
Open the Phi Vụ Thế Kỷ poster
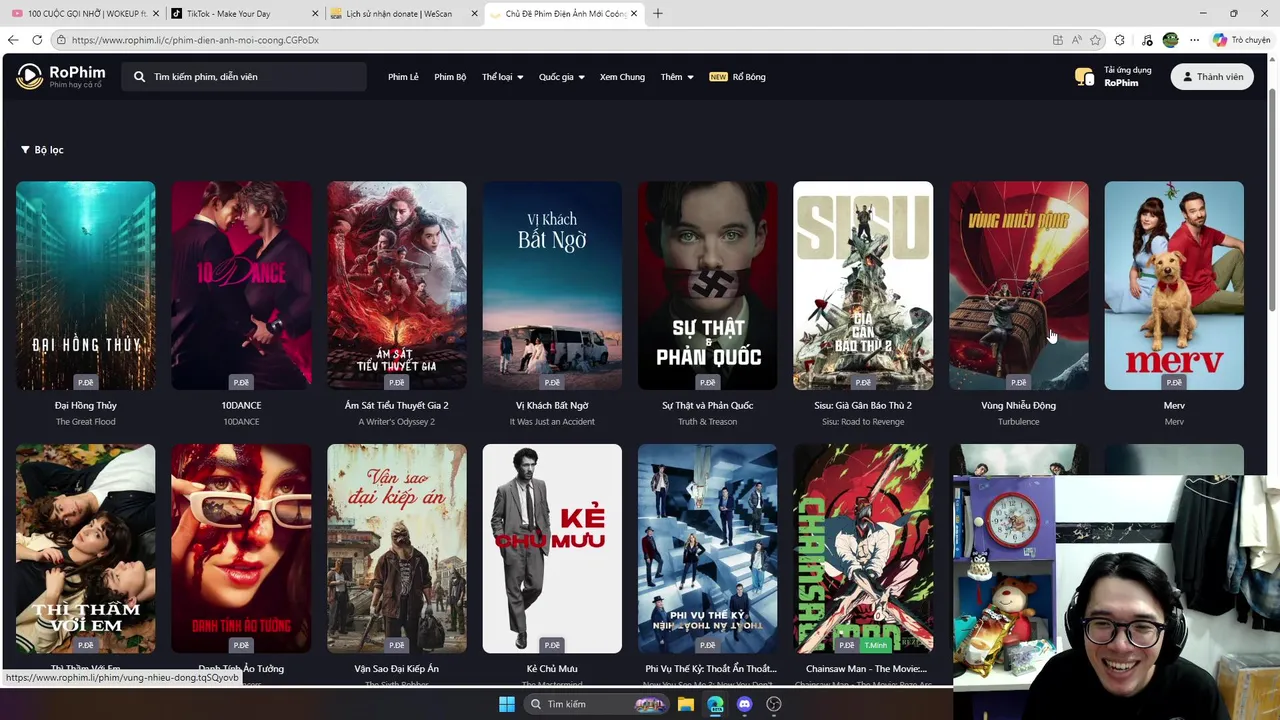tap(708, 548)
